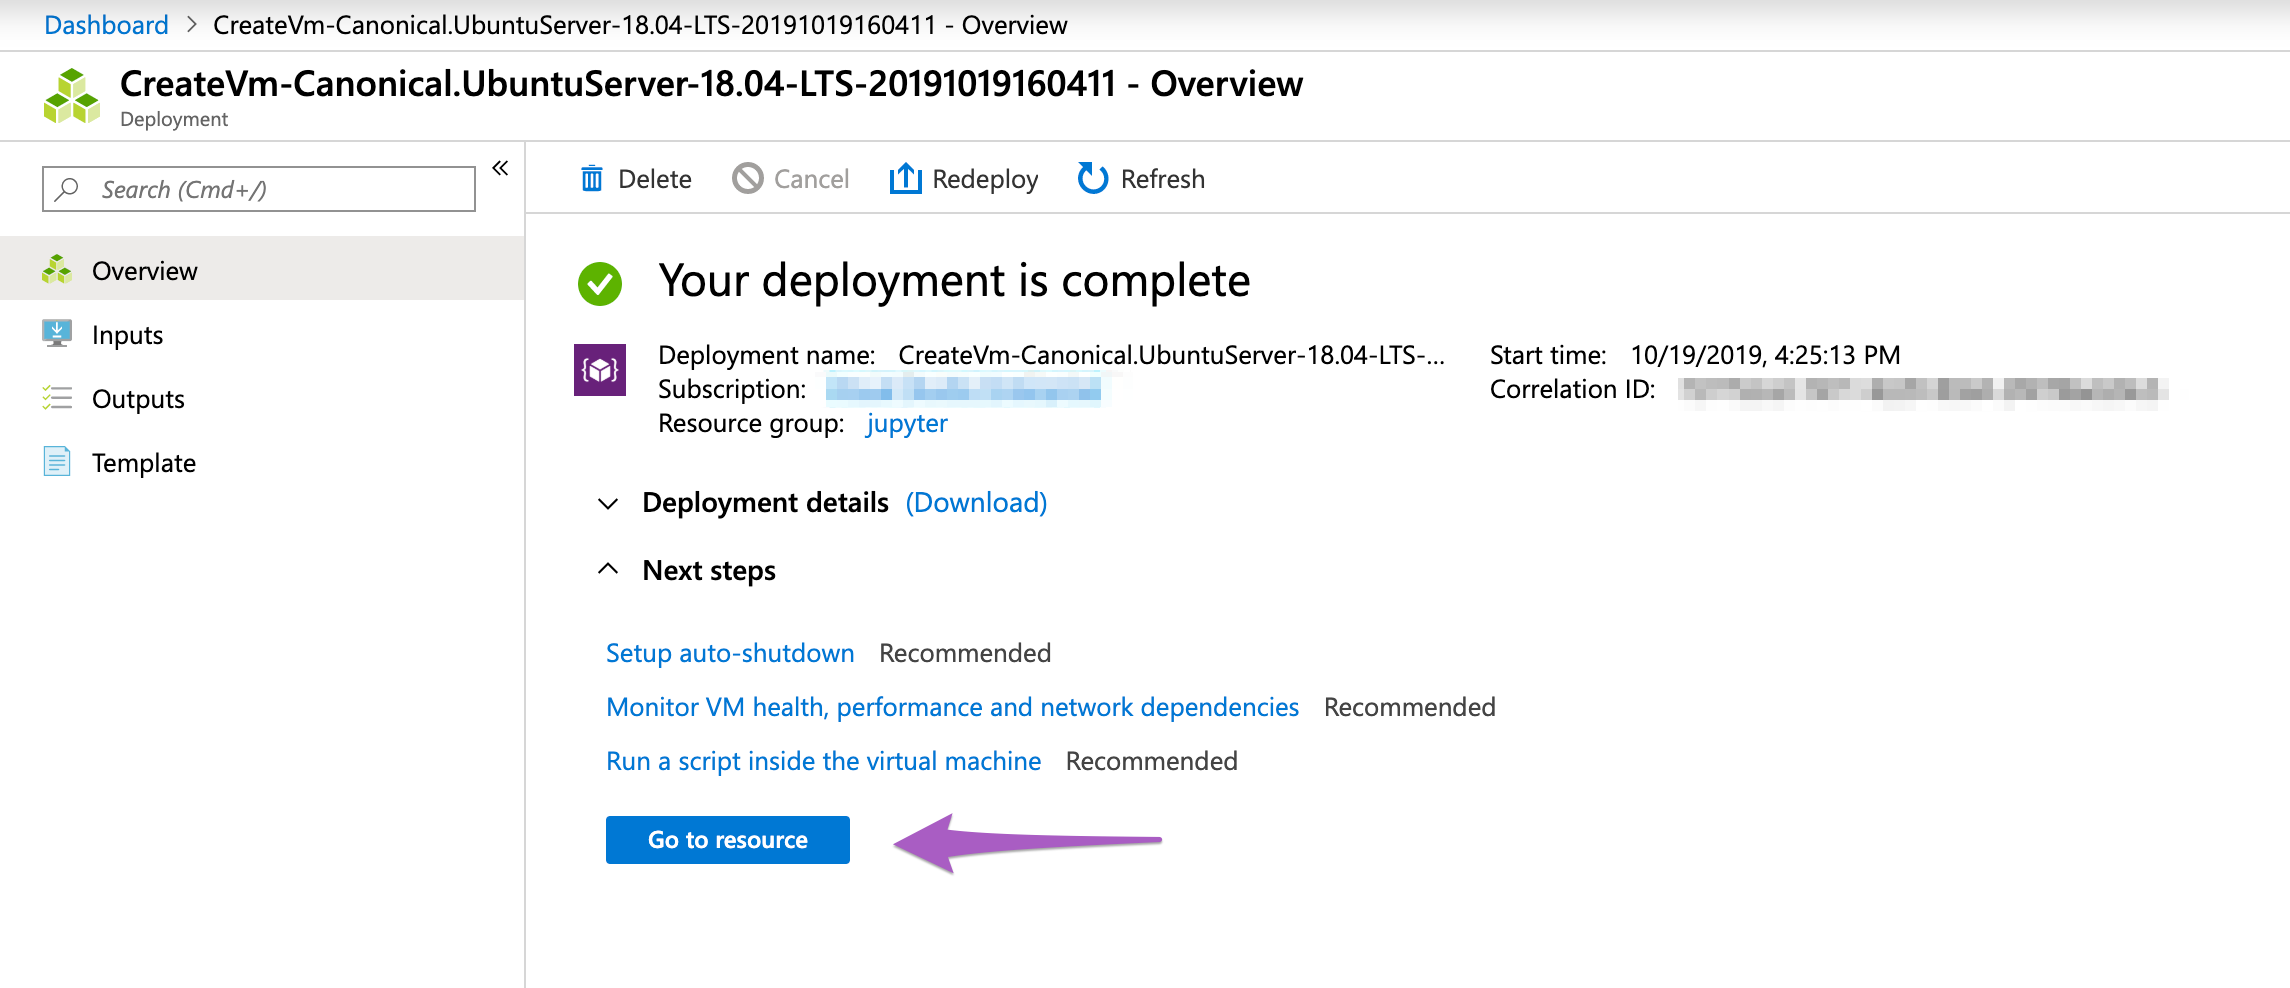This screenshot has height=988, width=2290.
Task: Select Overview in the left menu
Action: pyautogui.click(x=144, y=271)
